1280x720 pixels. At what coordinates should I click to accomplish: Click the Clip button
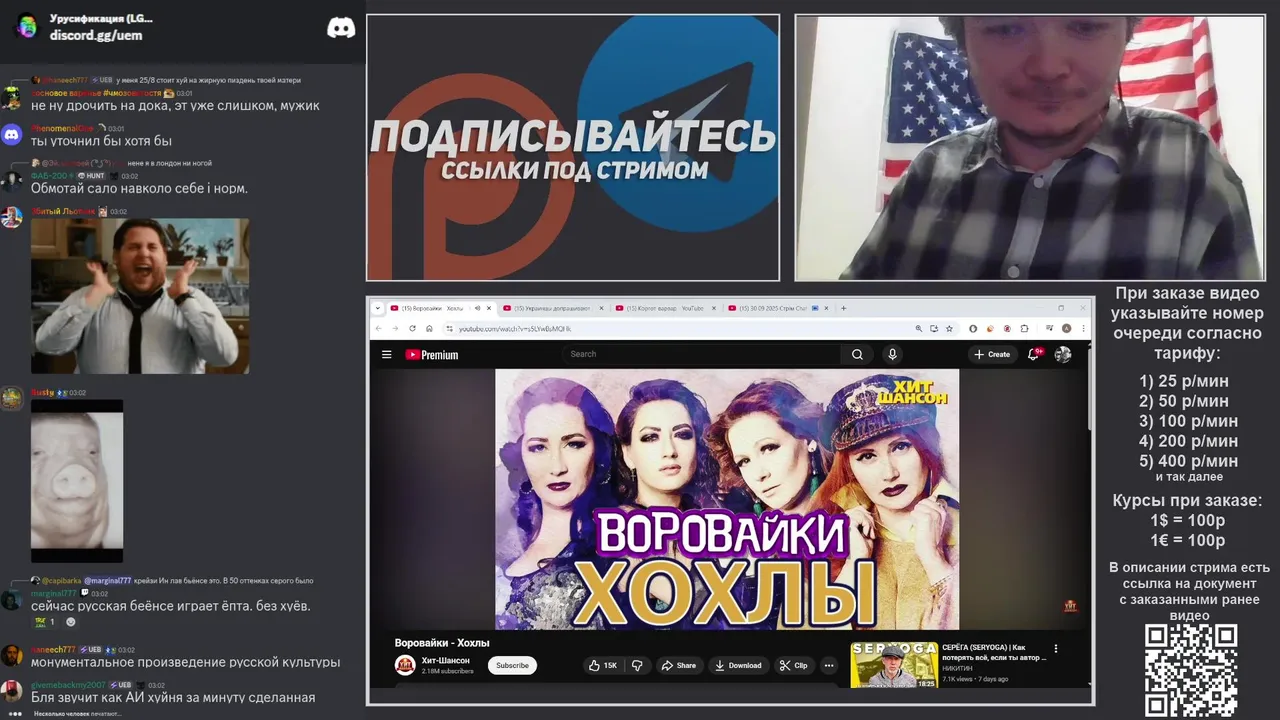793,665
